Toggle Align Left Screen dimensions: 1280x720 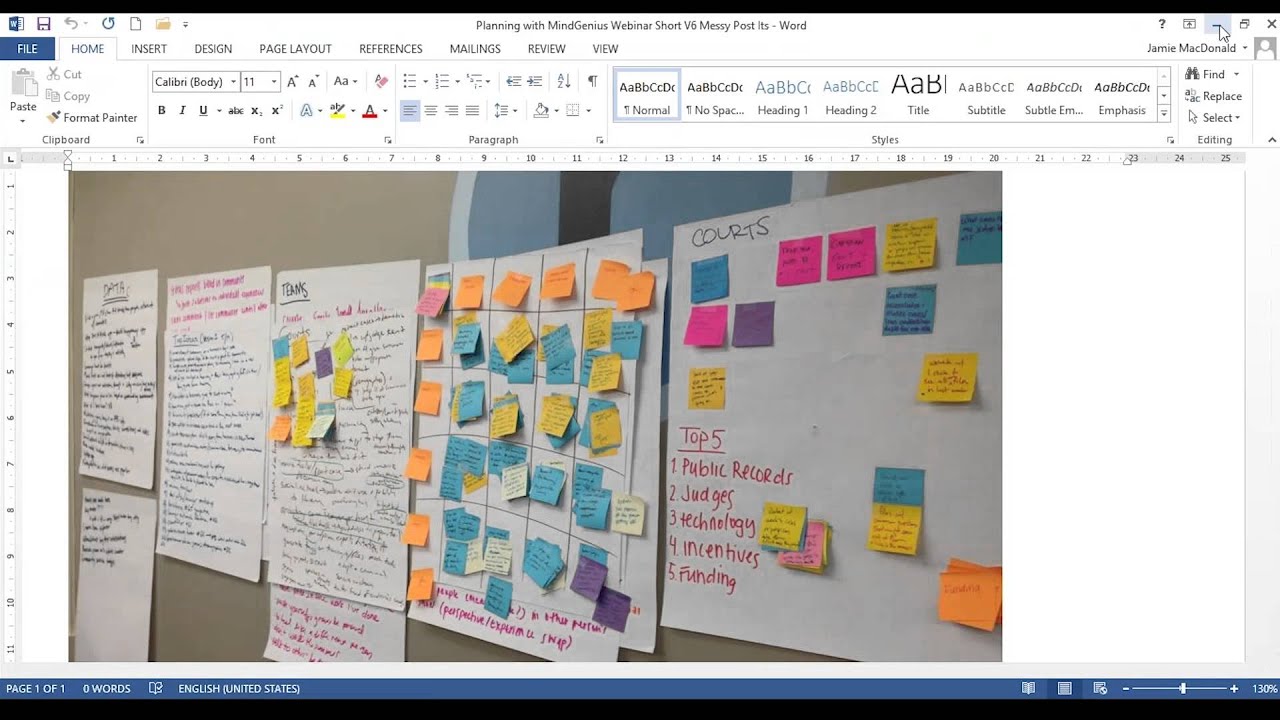tap(409, 111)
